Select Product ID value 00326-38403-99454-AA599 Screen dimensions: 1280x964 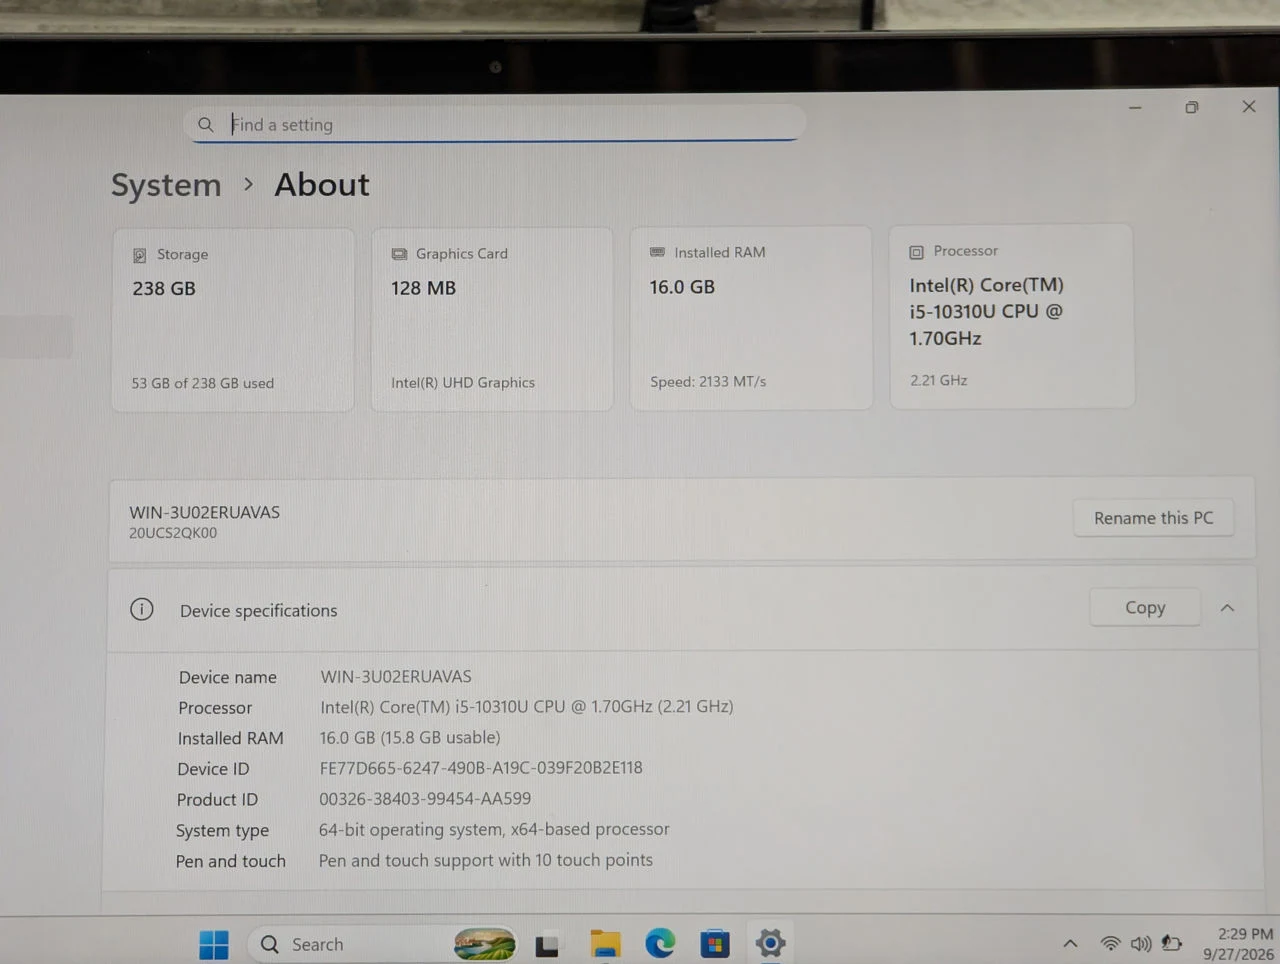tap(425, 799)
